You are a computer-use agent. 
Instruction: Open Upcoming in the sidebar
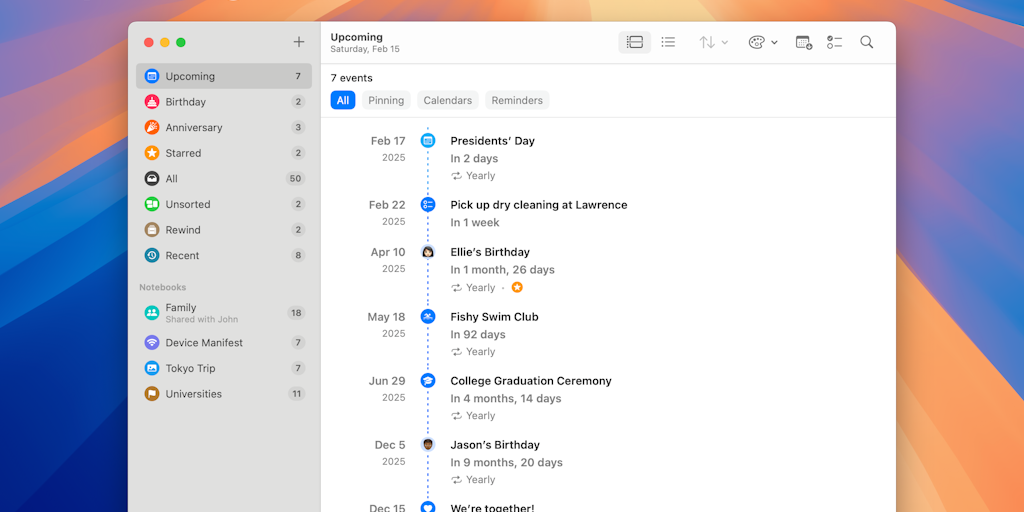(x=224, y=76)
